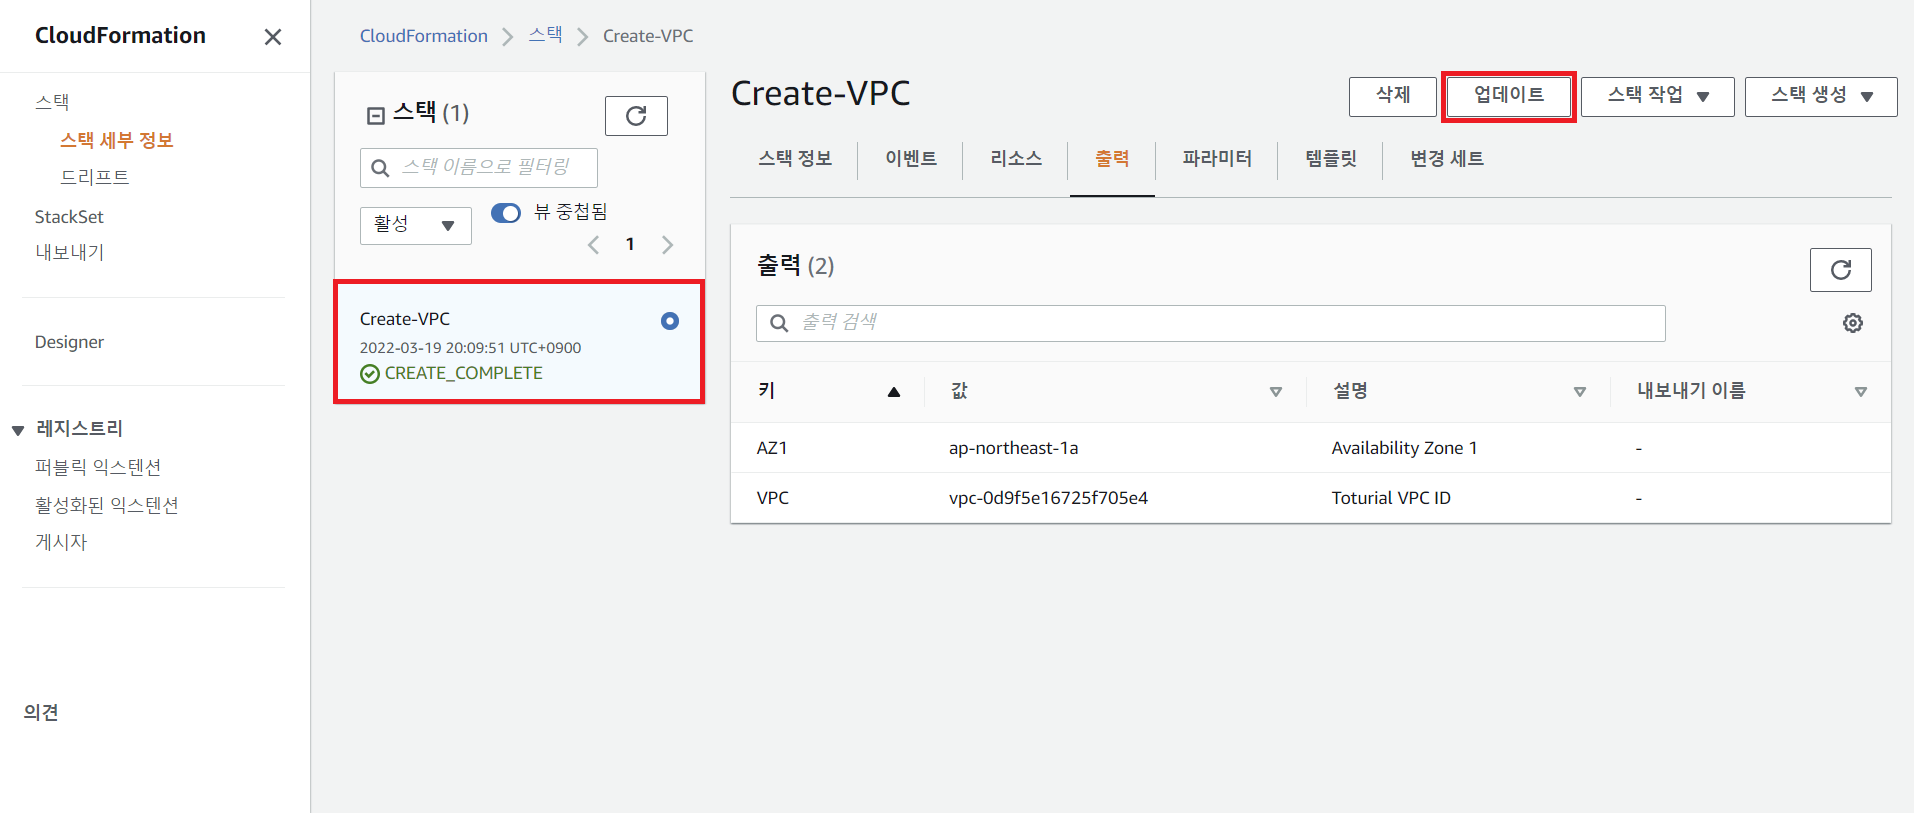Switch to the Stack info tab

795,158
